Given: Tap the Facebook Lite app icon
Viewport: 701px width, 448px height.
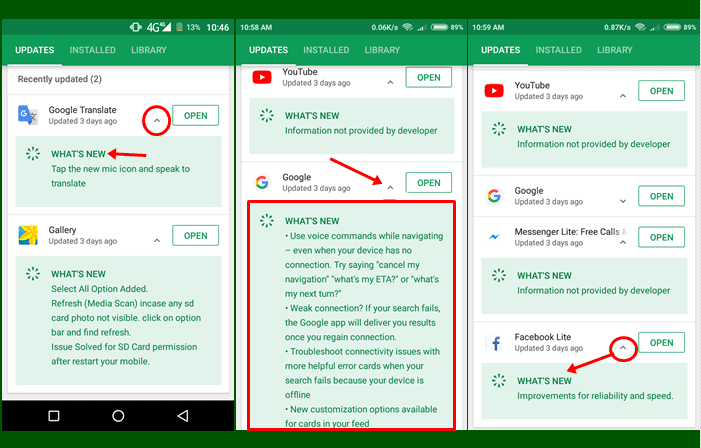Looking at the screenshot, I should pos(494,343).
